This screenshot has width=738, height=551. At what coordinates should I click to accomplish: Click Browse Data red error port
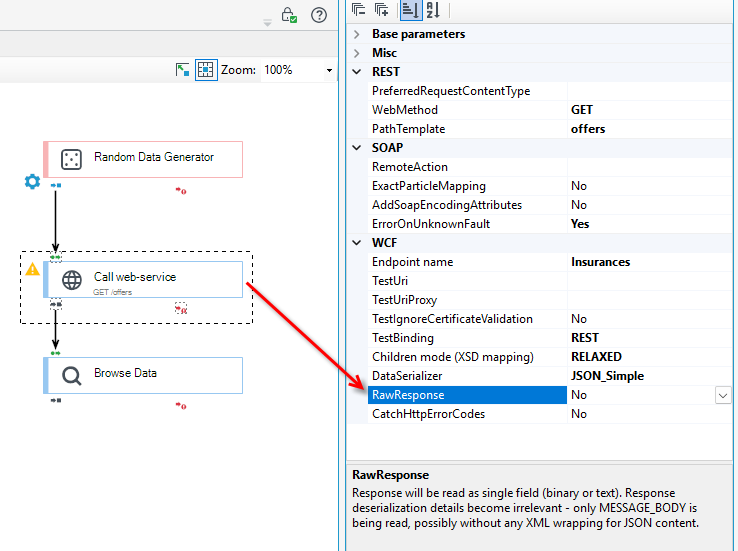181,406
